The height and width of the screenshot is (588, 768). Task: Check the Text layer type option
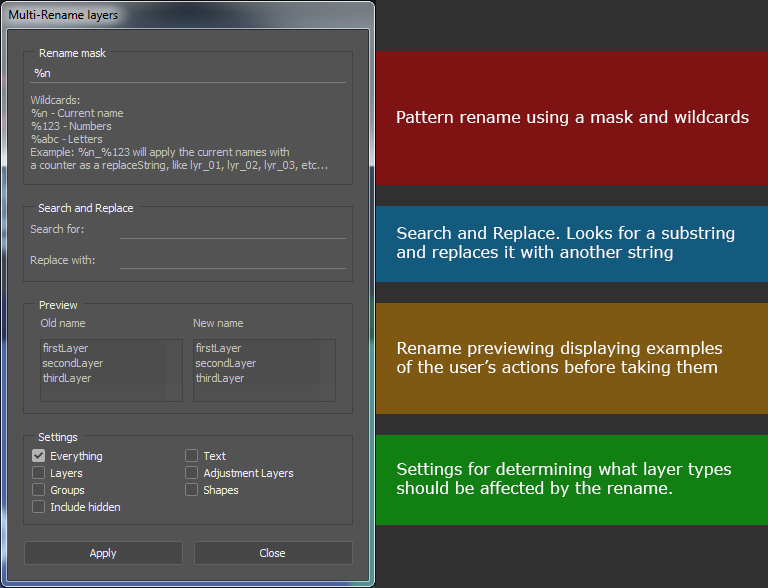[191, 456]
